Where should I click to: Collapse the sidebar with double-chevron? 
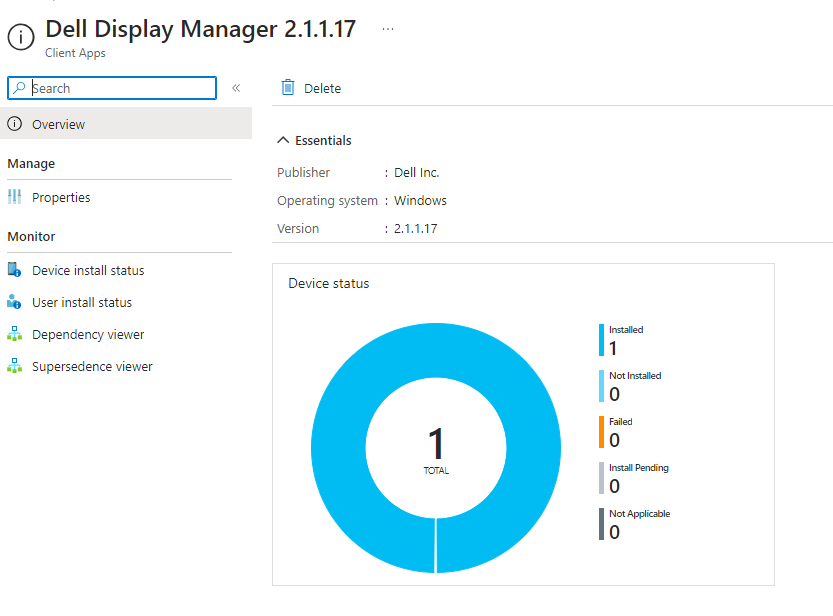tap(236, 88)
